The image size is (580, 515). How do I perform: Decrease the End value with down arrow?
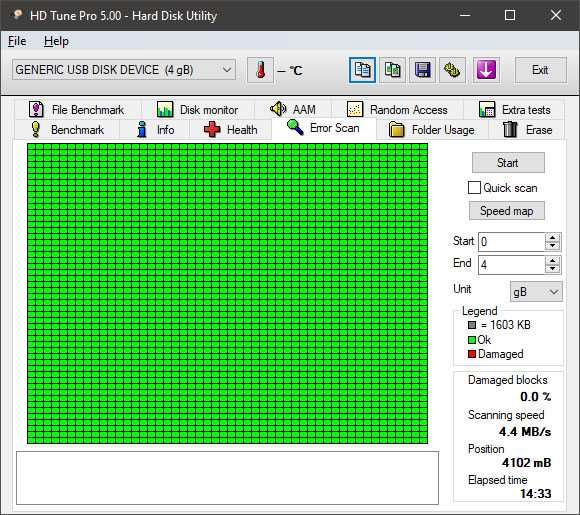click(x=552, y=269)
